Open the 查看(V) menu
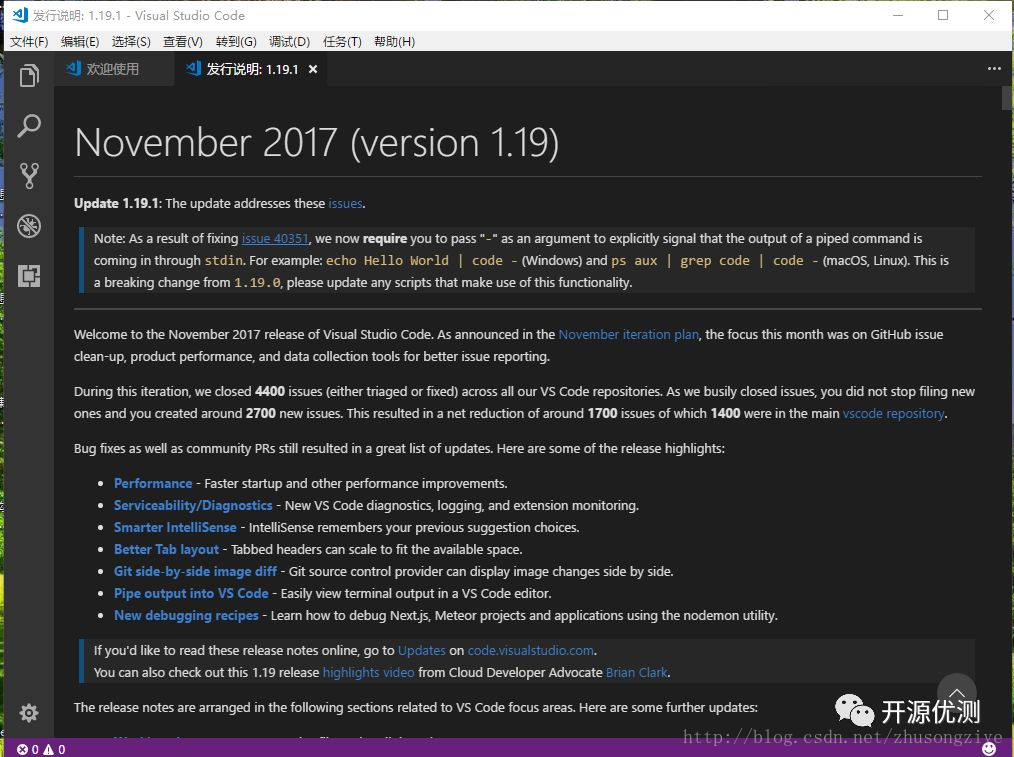The height and width of the screenshot is (757, 1014). coord(182,41)
